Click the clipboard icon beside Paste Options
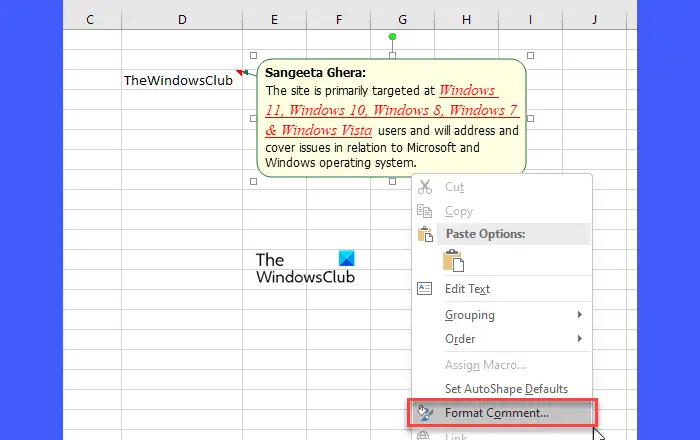 [x=425, y=234]
